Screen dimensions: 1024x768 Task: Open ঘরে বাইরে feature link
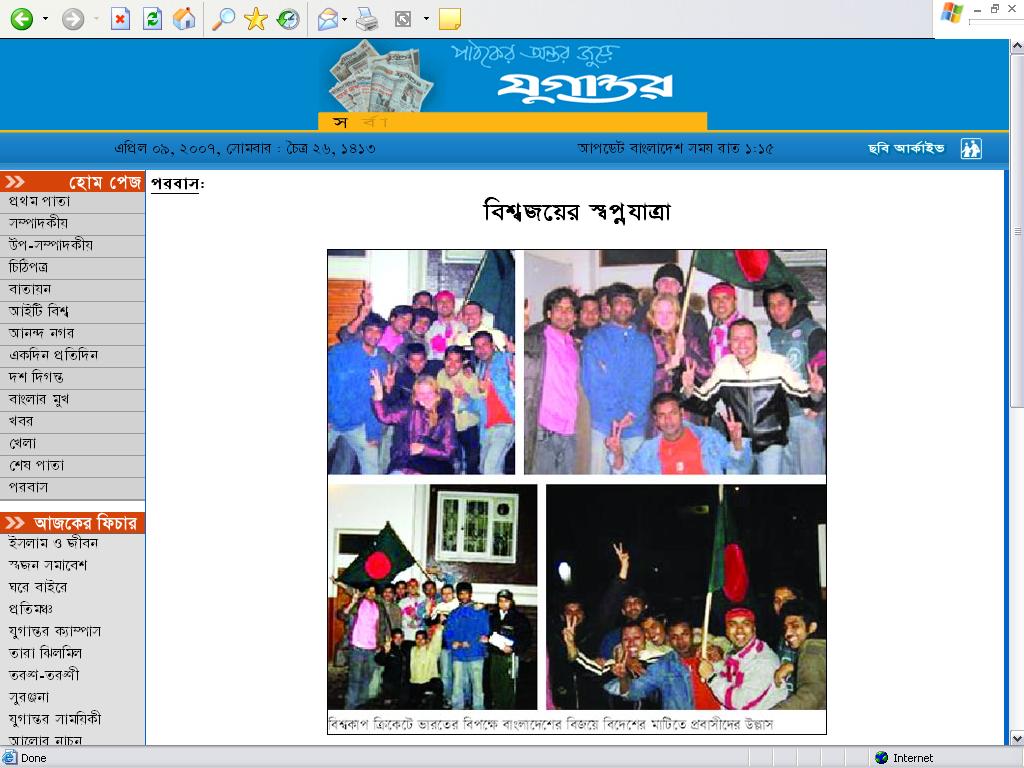coord(38,587)
